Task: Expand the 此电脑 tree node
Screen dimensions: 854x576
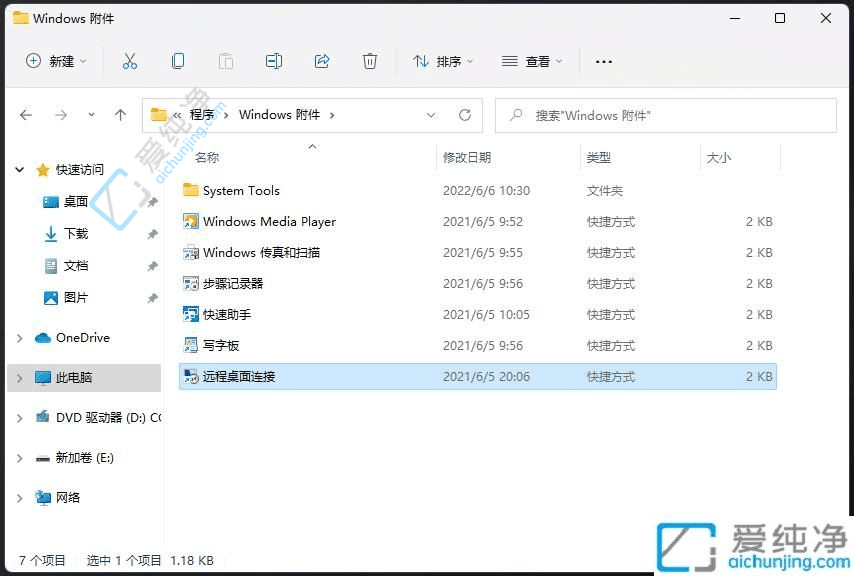Action: click(20, 378)
